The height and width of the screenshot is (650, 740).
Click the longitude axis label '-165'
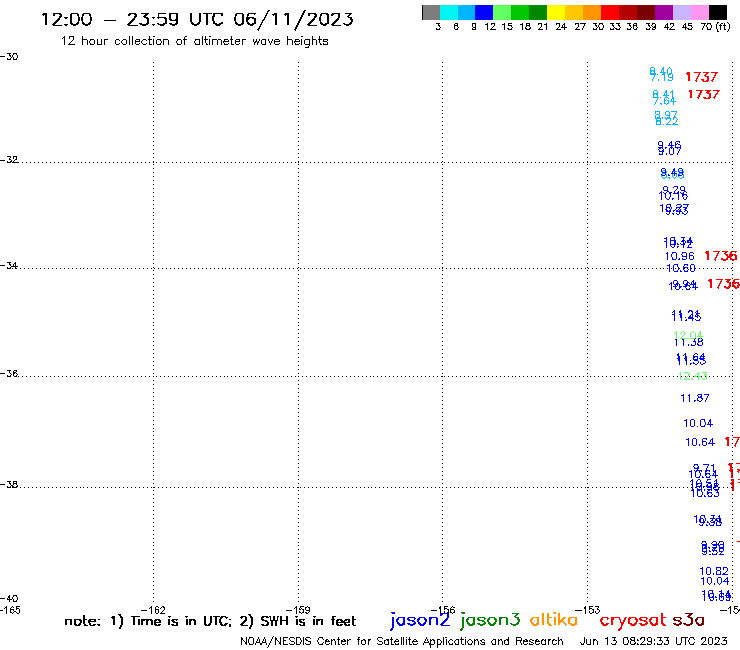(10, 610)
